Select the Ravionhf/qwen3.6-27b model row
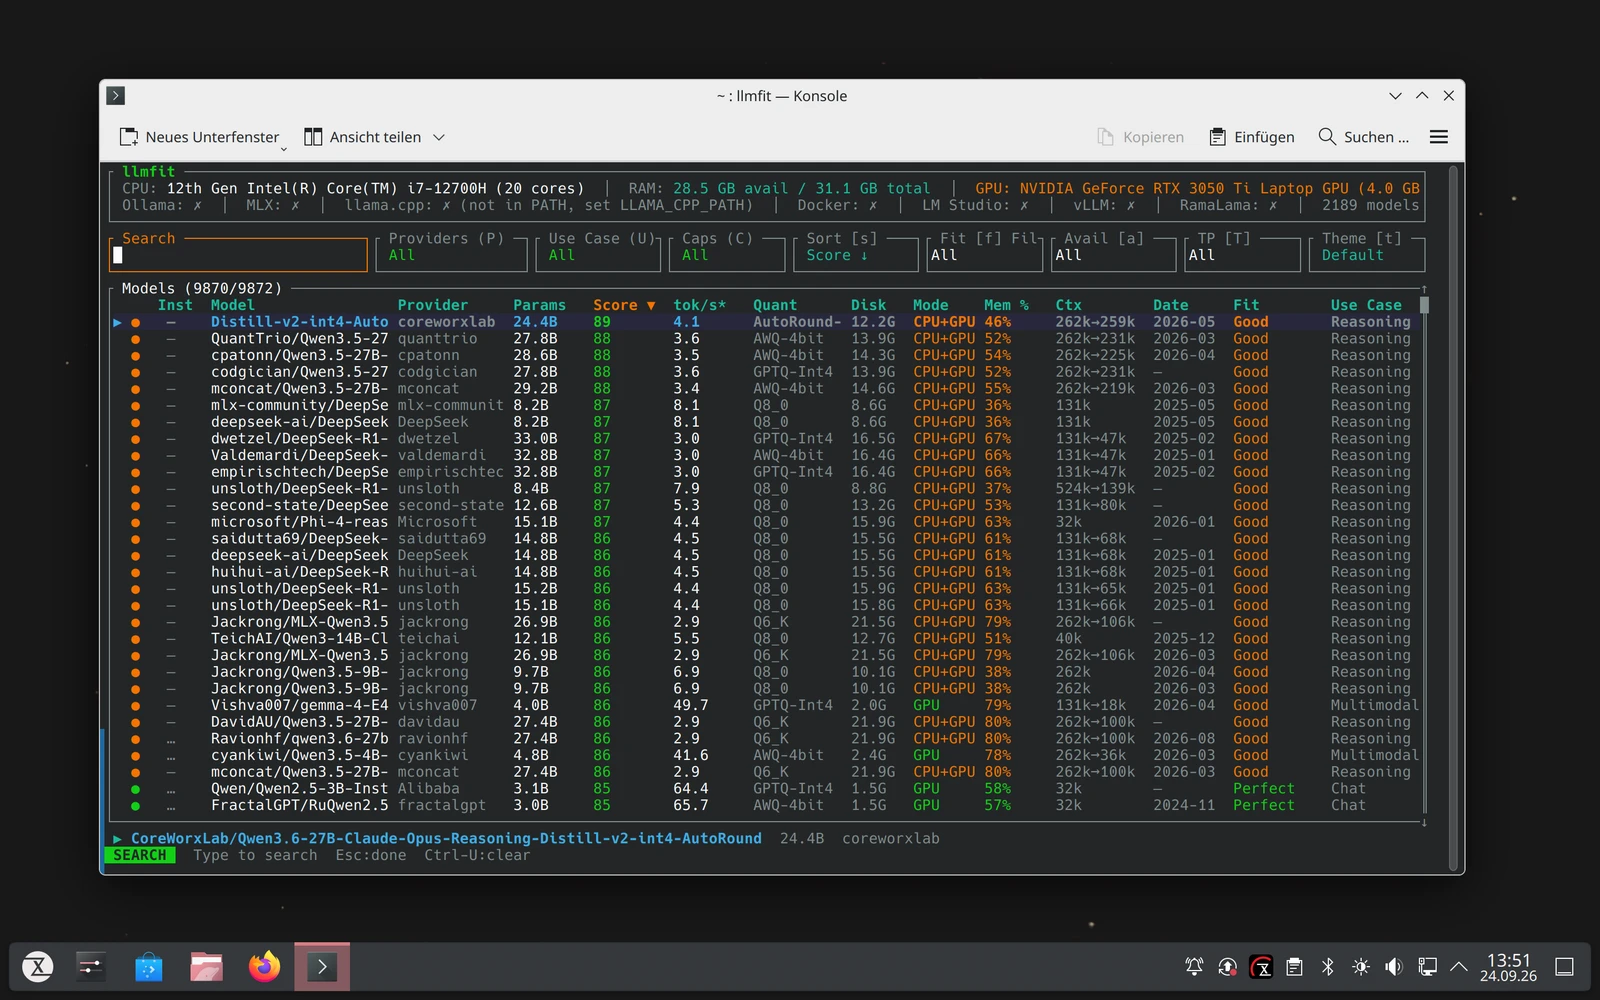Image resolution: width=1600 pixels, height=1000 pixels. (765, 738)
